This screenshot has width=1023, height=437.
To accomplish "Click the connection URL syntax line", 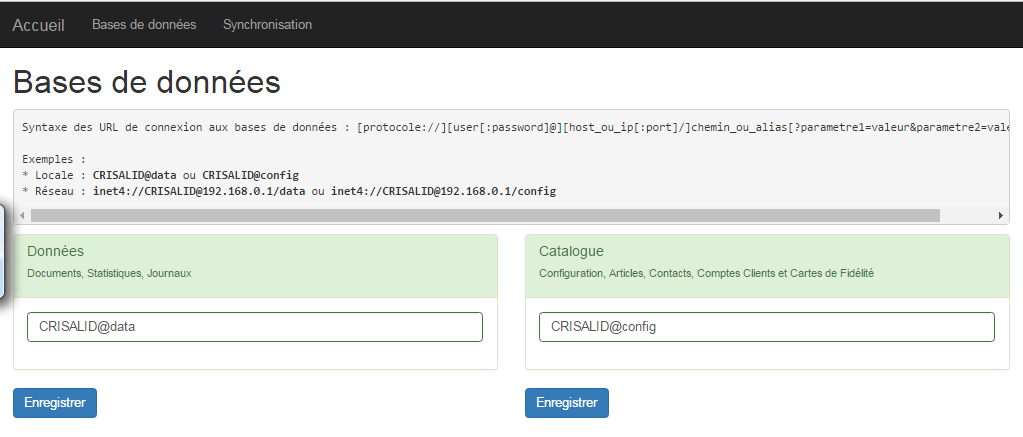I will pyautogui.click(x=515, y=127).
